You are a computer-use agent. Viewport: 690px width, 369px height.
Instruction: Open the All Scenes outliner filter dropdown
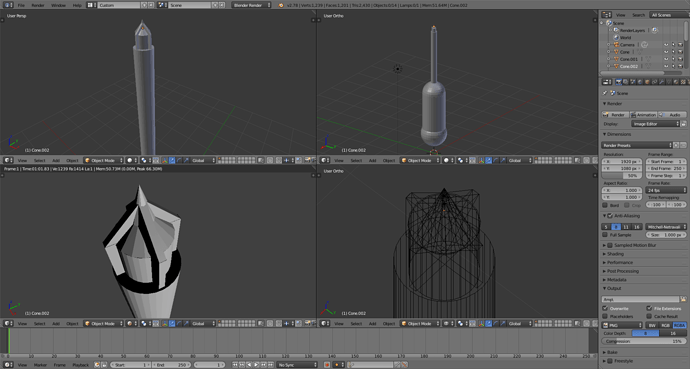coord(668,15)
